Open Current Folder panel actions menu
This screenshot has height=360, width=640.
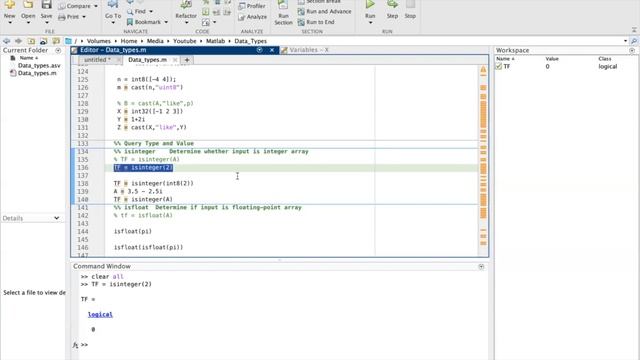click(58, 51)
